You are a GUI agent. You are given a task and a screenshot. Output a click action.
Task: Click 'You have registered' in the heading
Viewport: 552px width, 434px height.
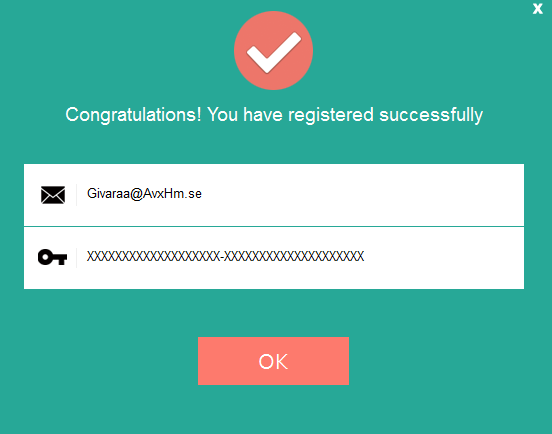point(290,115)
